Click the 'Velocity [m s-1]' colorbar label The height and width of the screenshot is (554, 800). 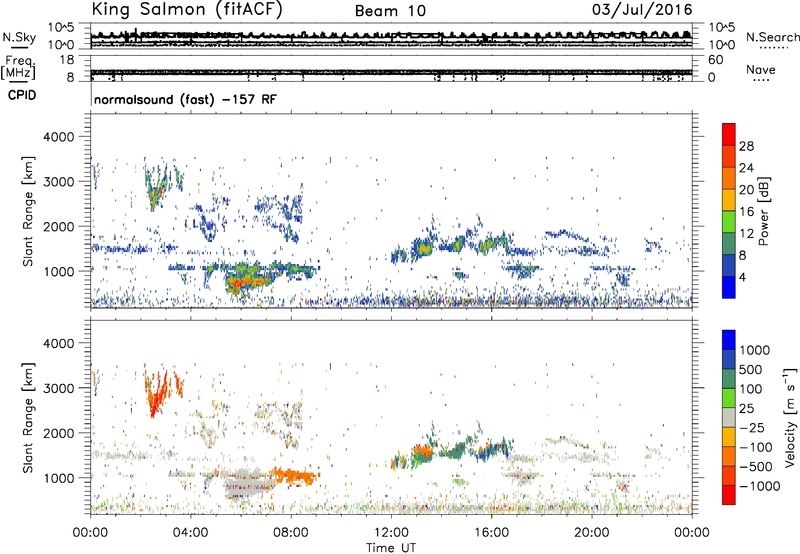click(x=790, y=417)
